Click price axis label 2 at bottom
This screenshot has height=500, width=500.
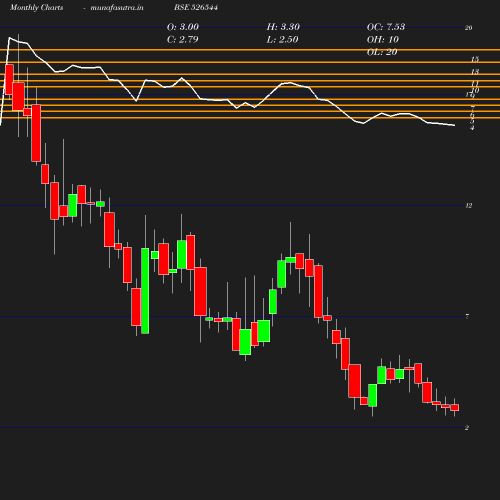[x=467, y=428]
